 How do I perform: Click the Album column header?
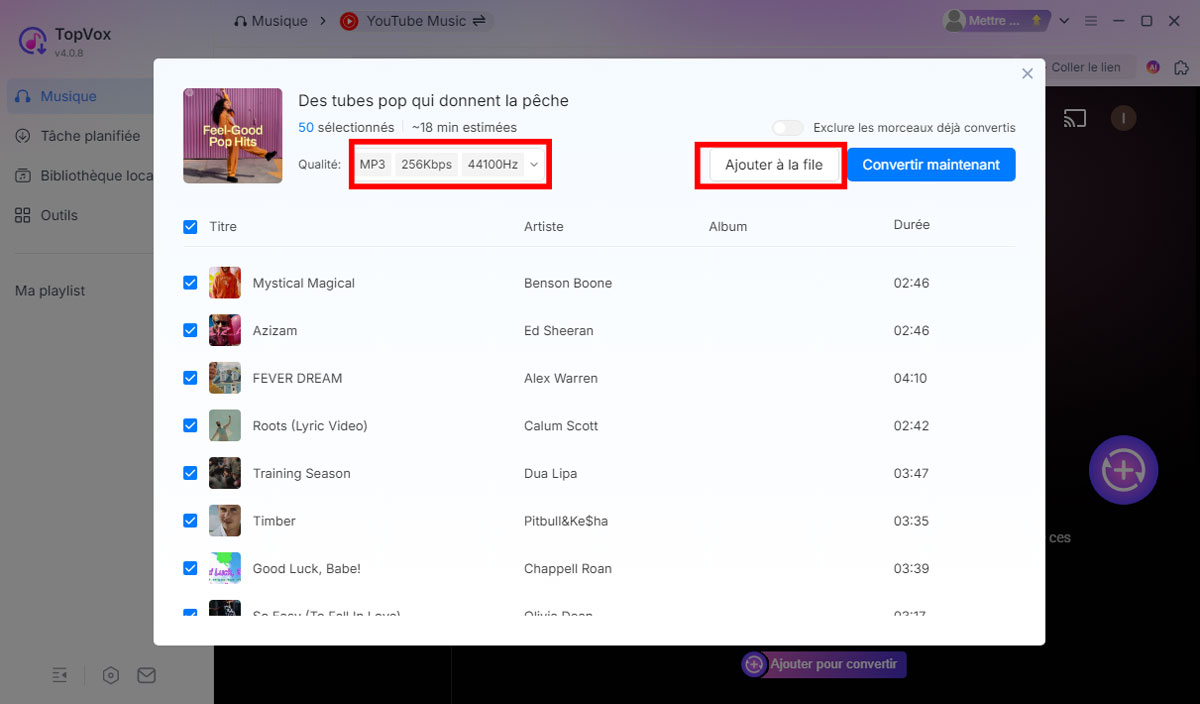[x=728, y=227]
